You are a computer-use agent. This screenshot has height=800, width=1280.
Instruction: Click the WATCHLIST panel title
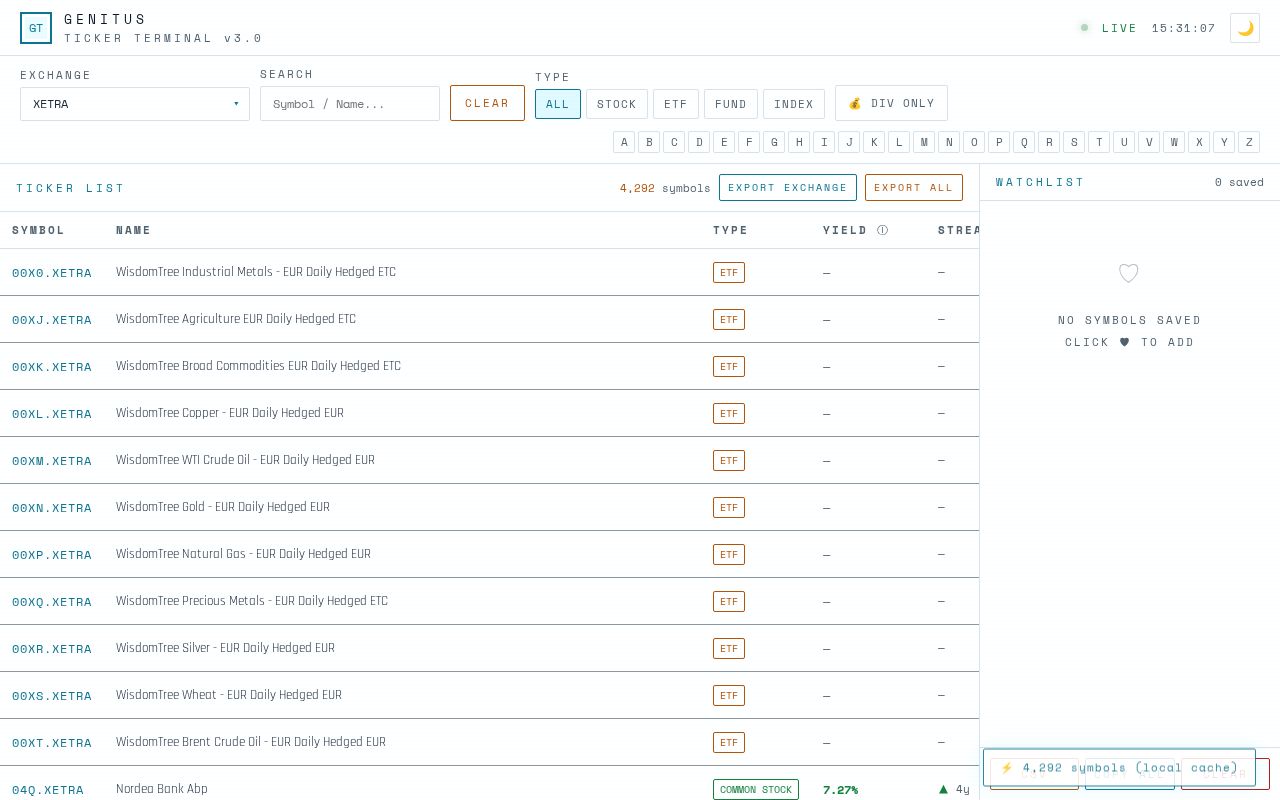pyautogui.click(x=1040, y=182)
